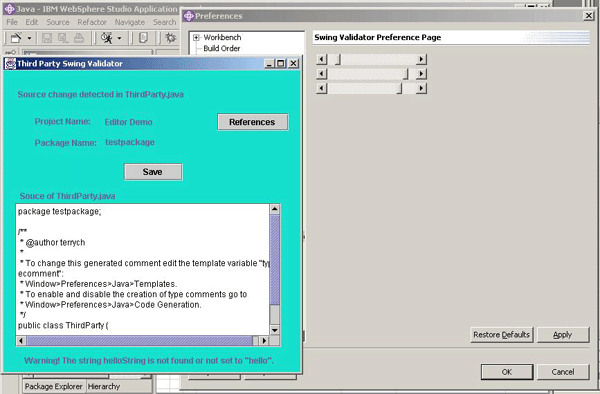Close the Preferences dialog with X
This screenshot has height=394, width=600.
click(x=589, y=16)
